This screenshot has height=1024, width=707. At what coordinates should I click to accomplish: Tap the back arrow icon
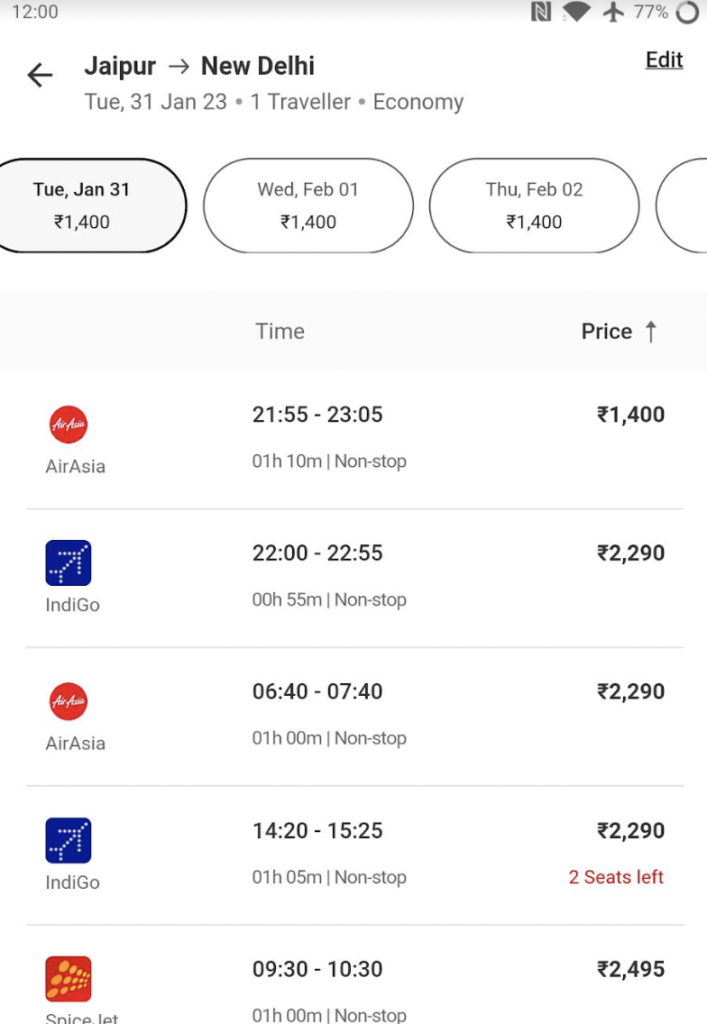(x=40, y=75)
